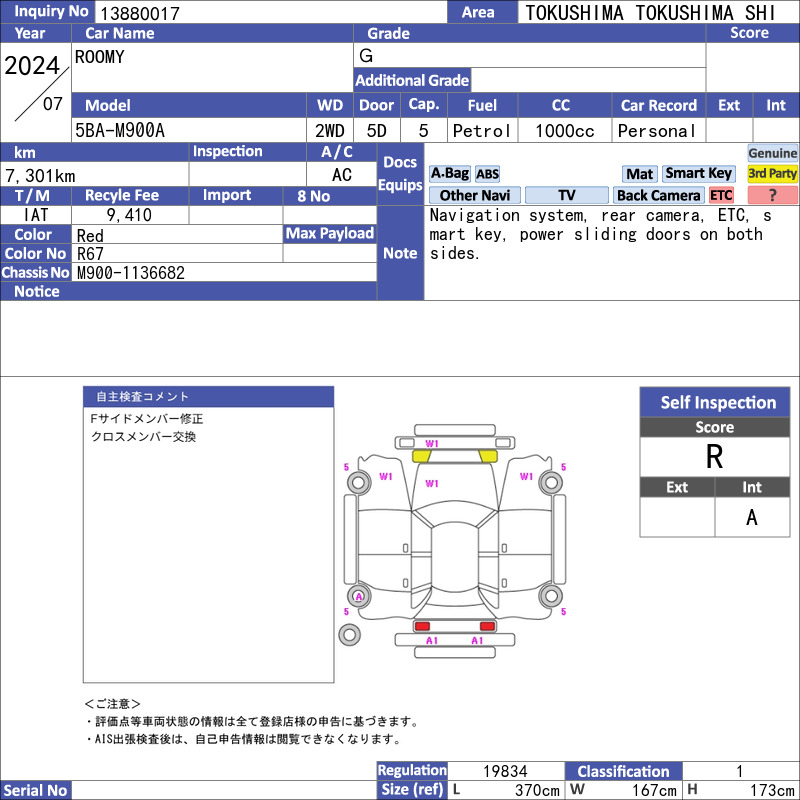Select the color number R67
Screen dimensions: 800x800
pyautogui.click(x=90, y=254)
